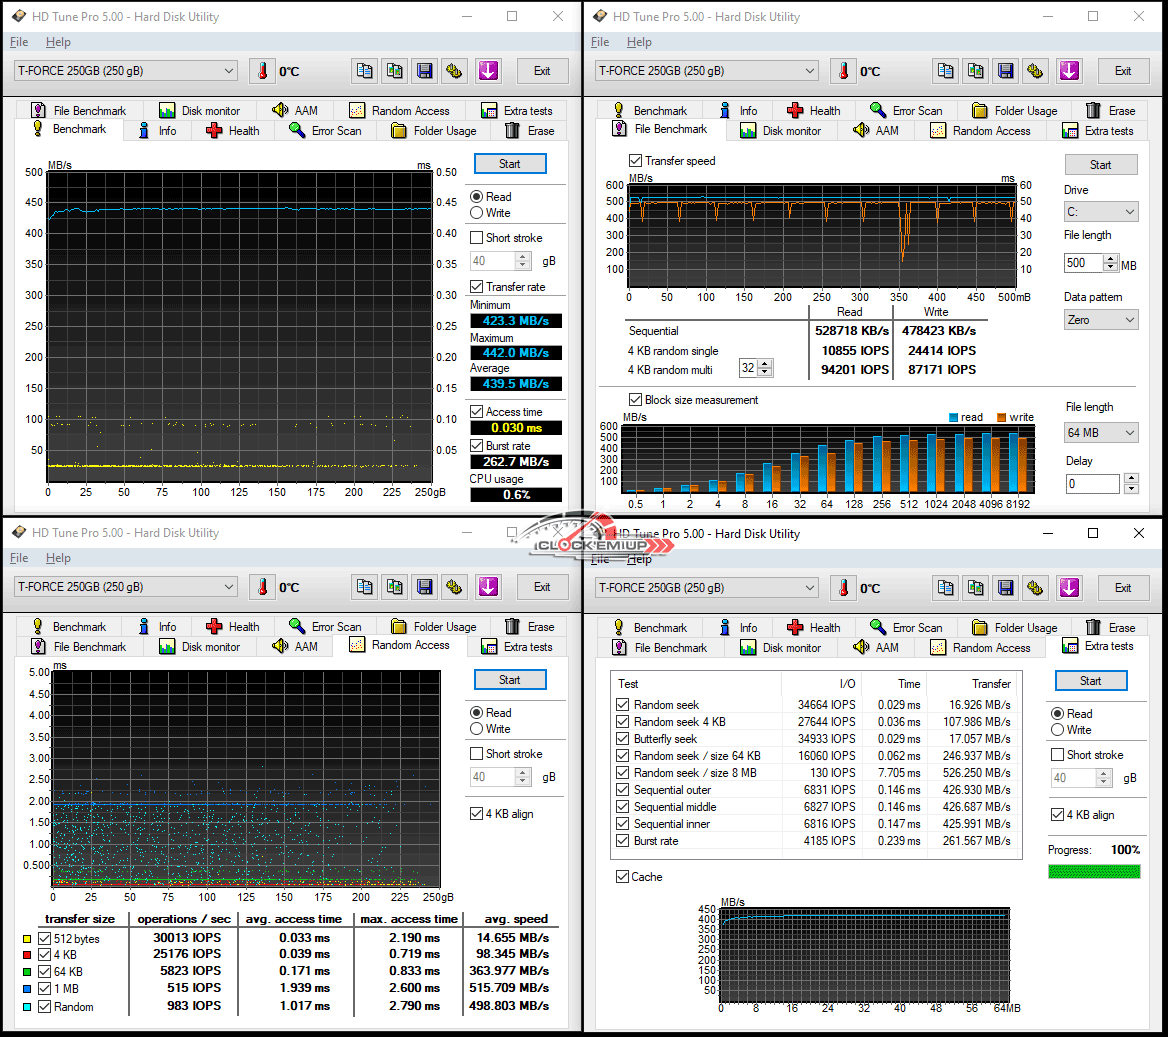The height and width of the screenshot is (1037, 1168).
Task: Uncheck the Cache checkbox
Action: click(x=622, y=877)
